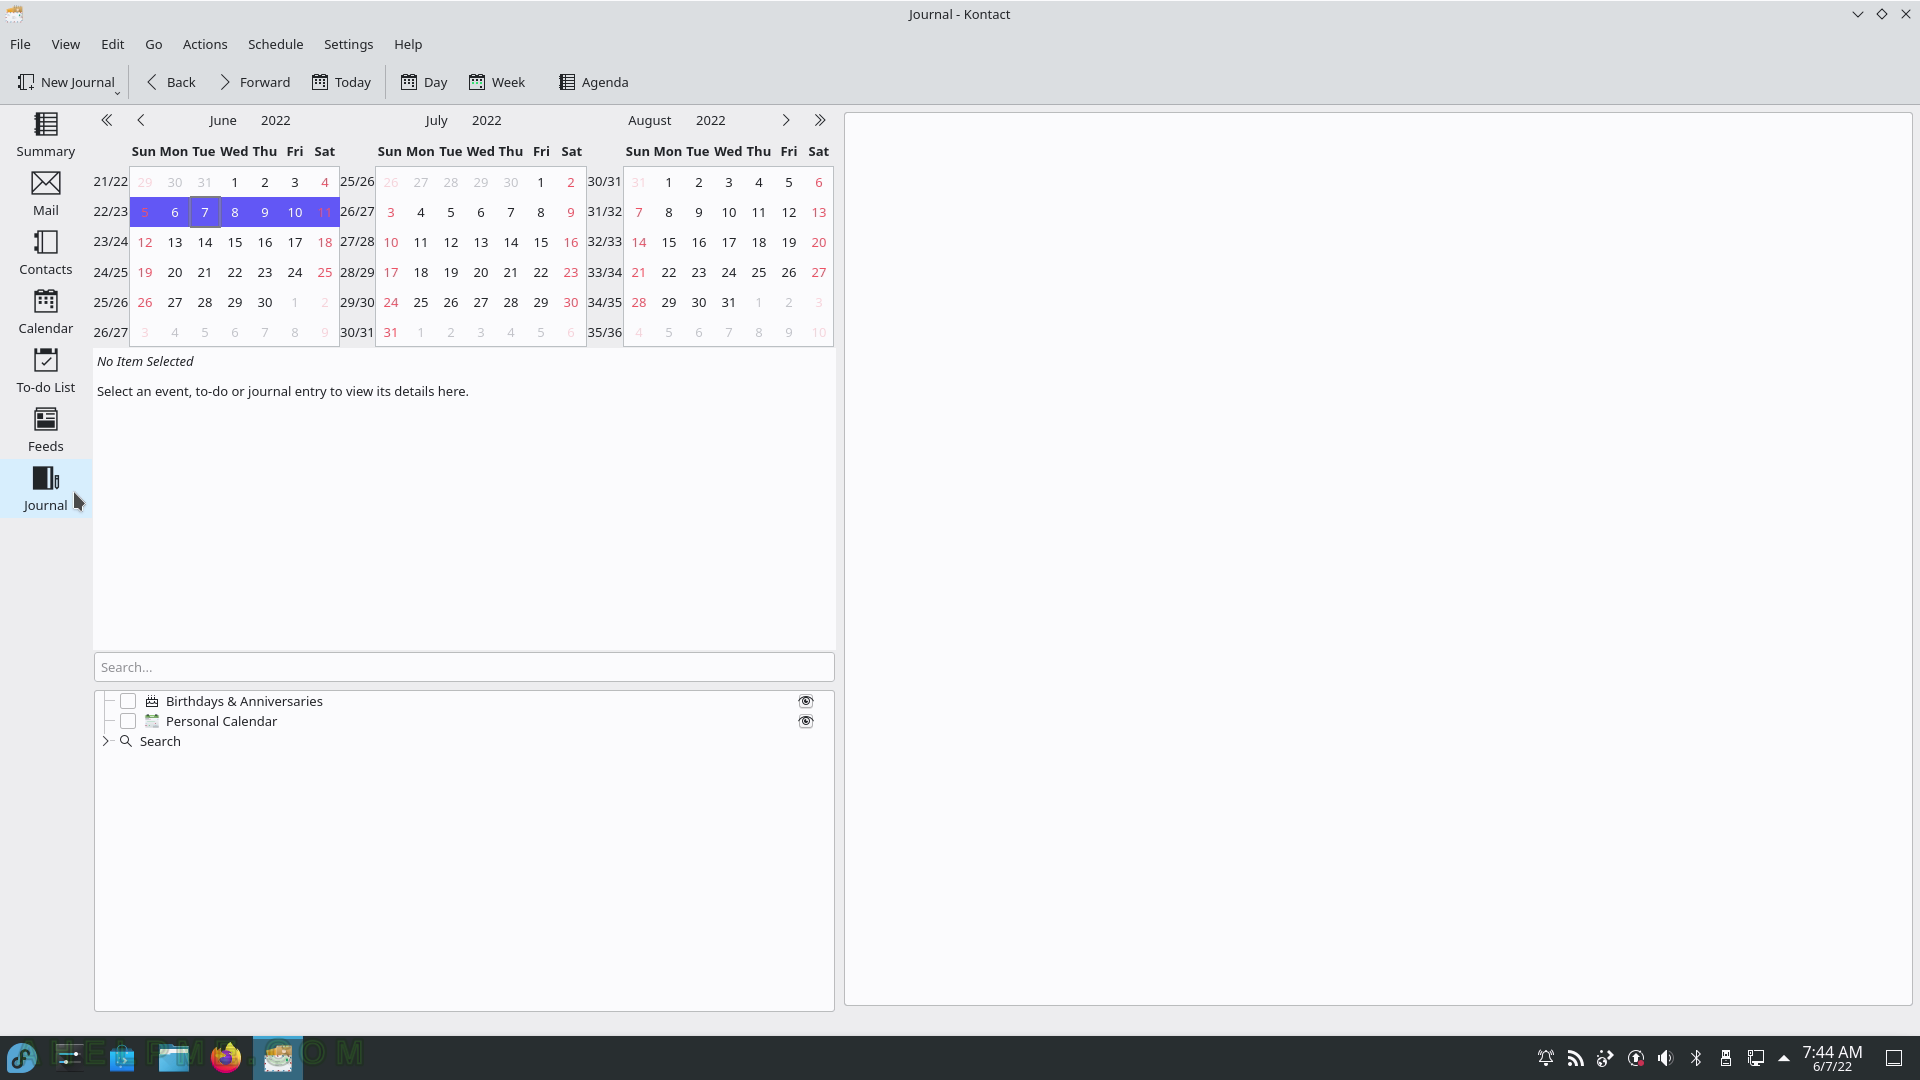
Task: Open the July month selector
Action: (x=436, y=120)
